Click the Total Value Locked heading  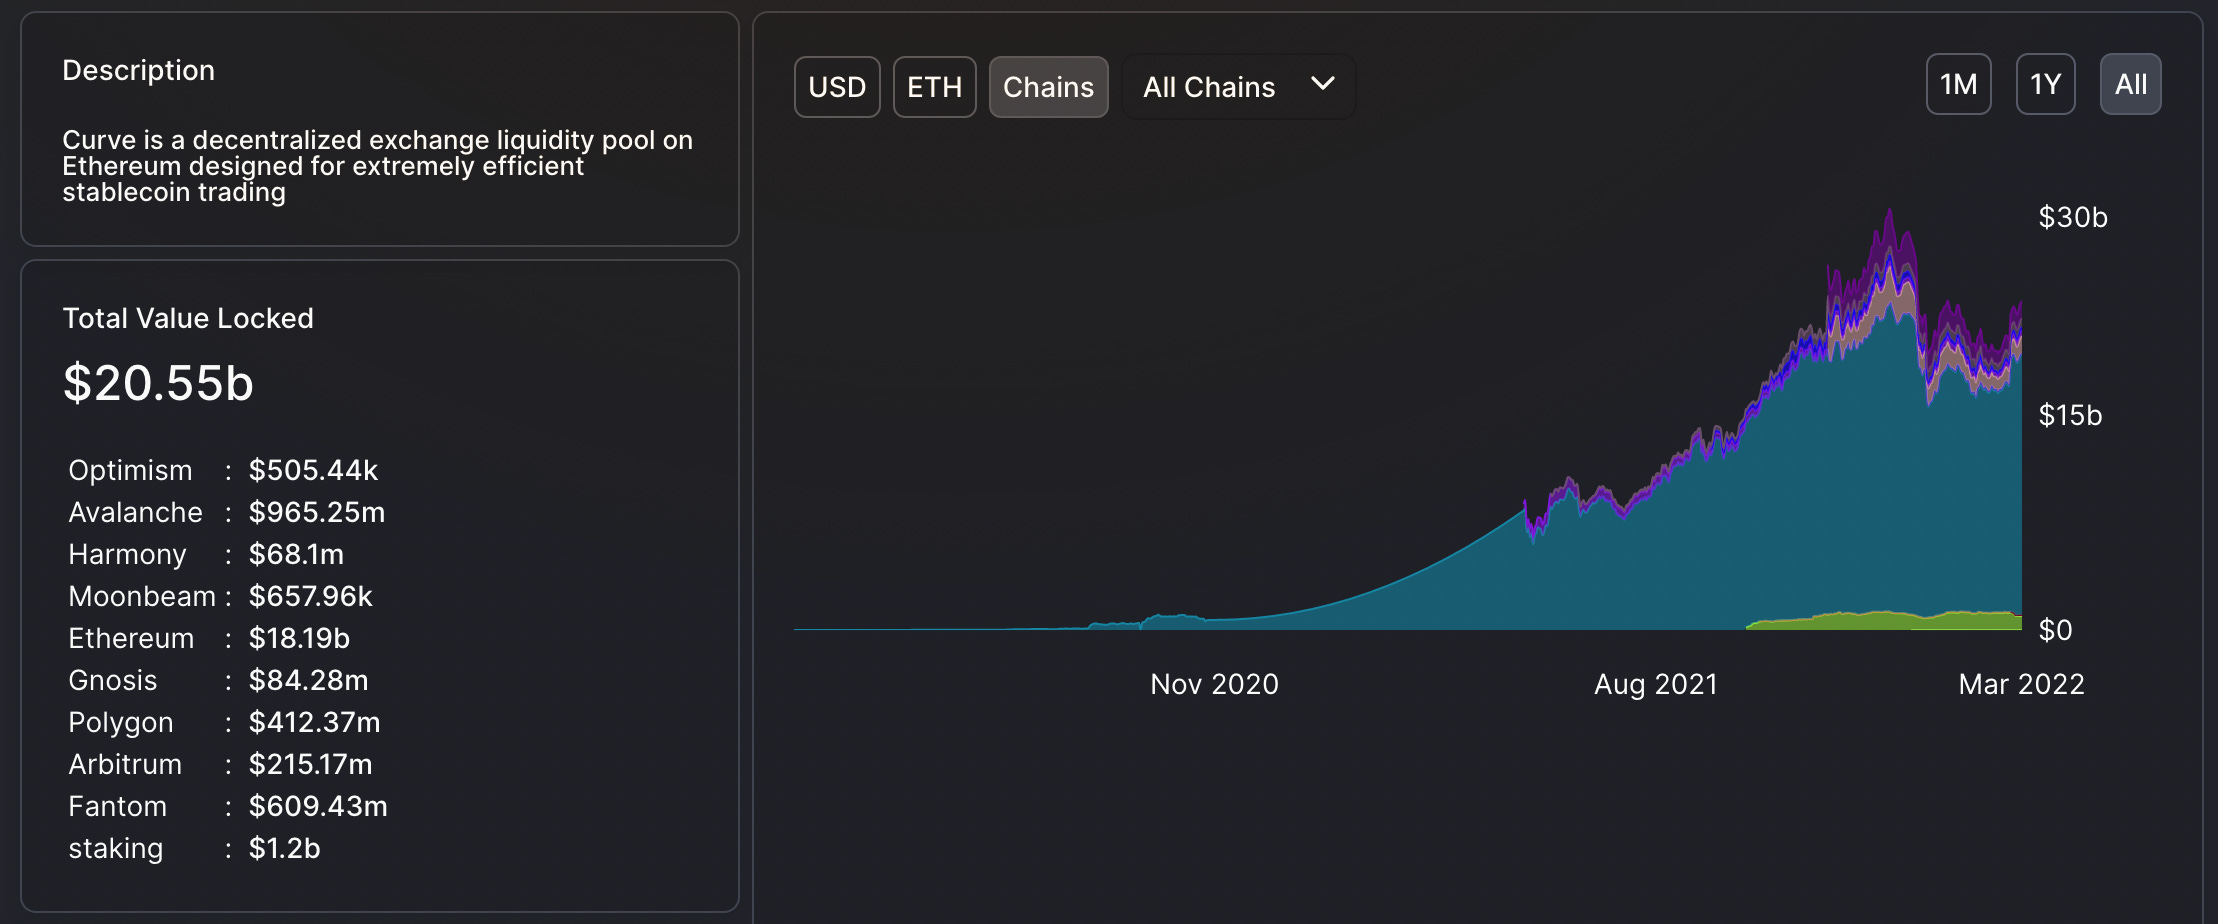(x=188, y=318)
